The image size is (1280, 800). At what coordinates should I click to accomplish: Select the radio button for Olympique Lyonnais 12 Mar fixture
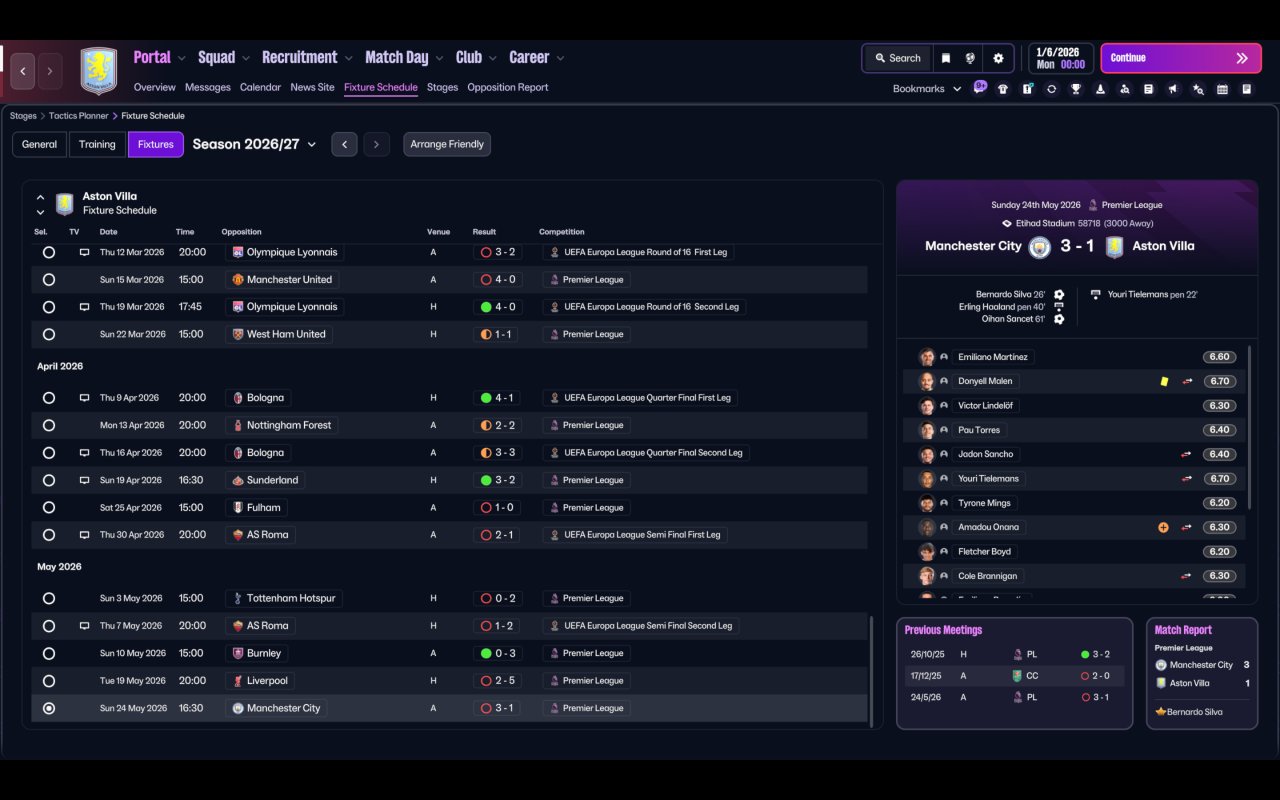point(49,252)
